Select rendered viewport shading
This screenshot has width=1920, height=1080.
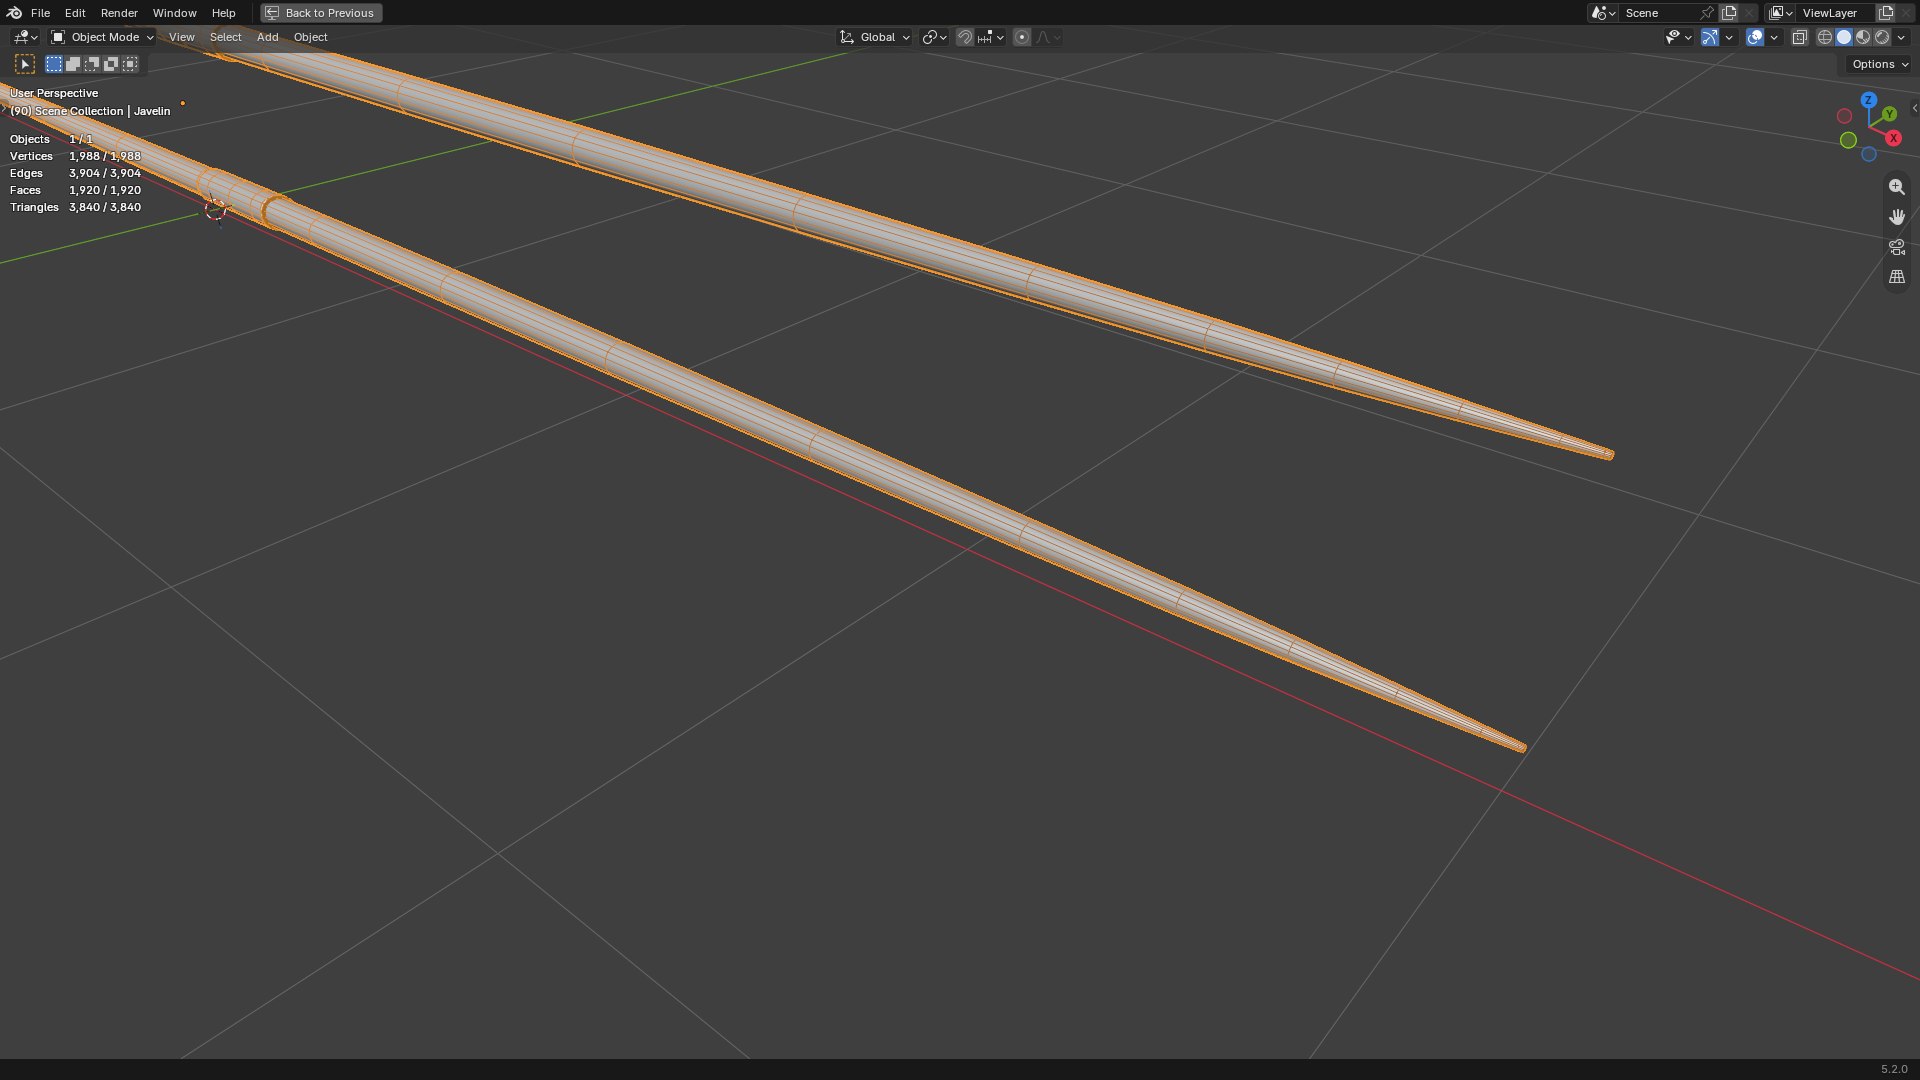tap(1882, 37)
